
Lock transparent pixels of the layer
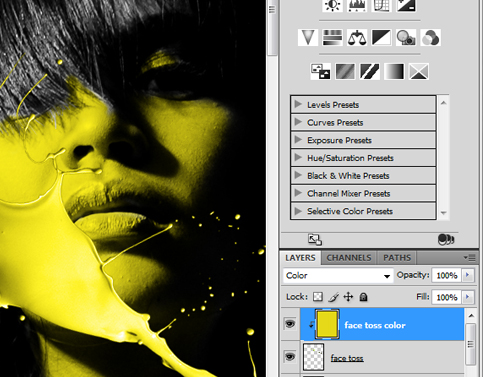[x=318, y=297]
